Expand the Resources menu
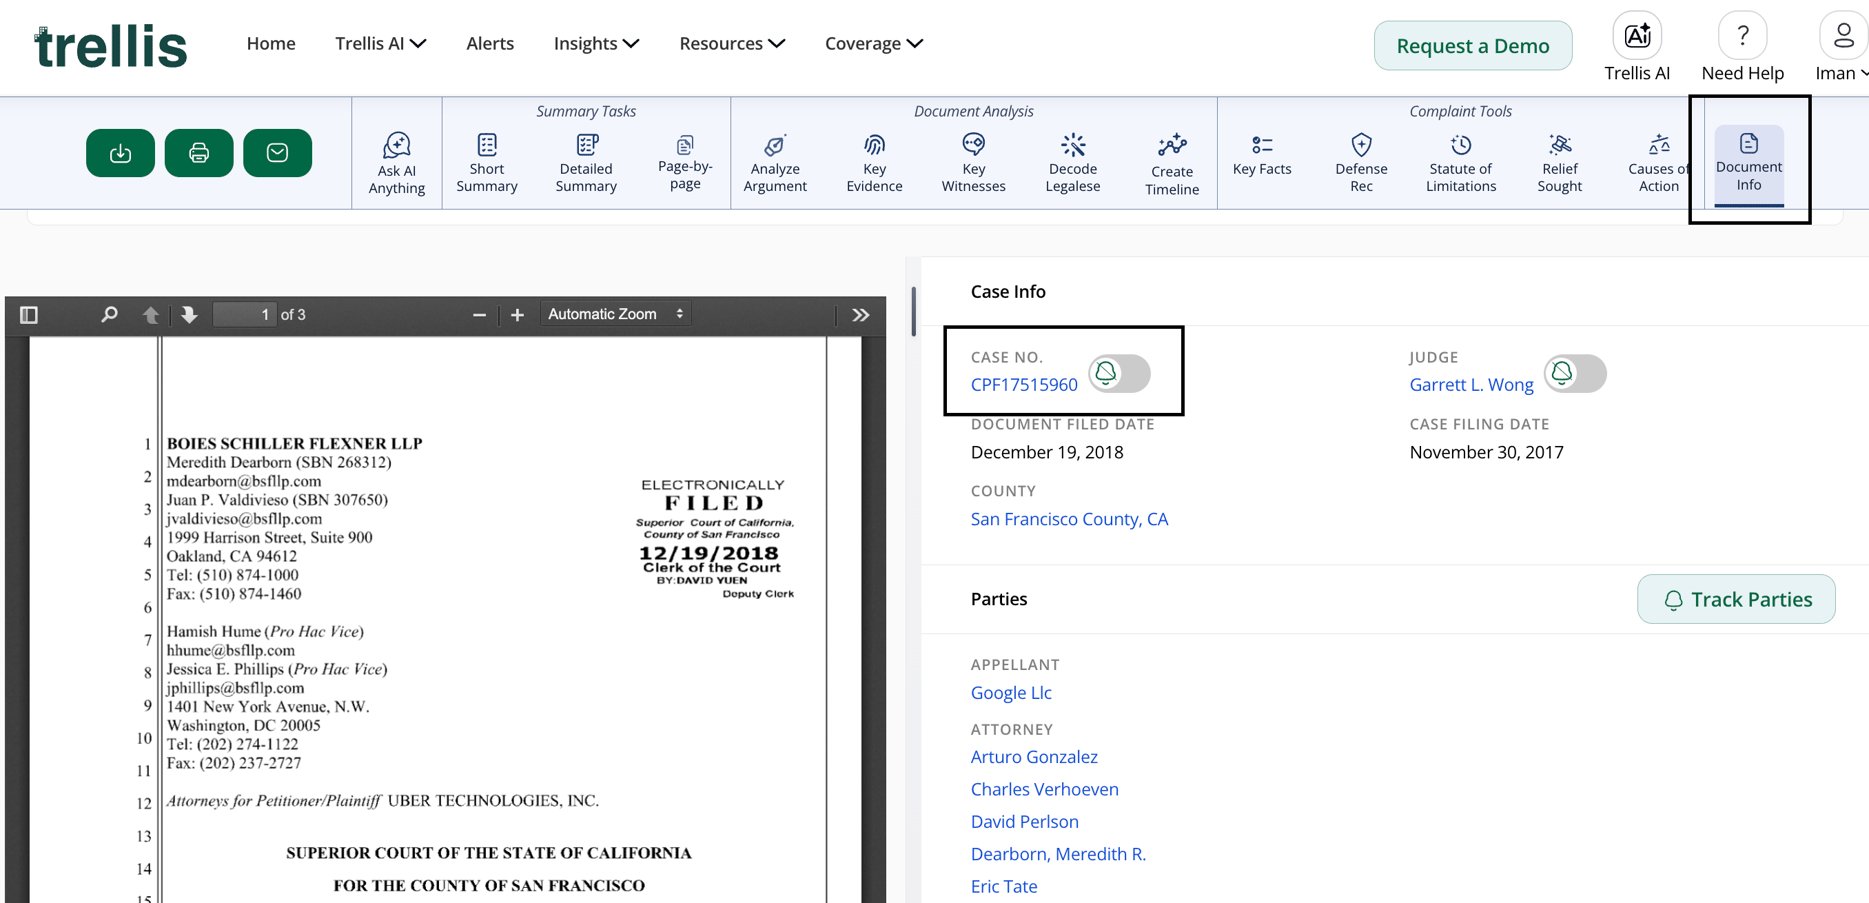The height and width of the screenshot is (903, 1869). [x=732, y=43]
